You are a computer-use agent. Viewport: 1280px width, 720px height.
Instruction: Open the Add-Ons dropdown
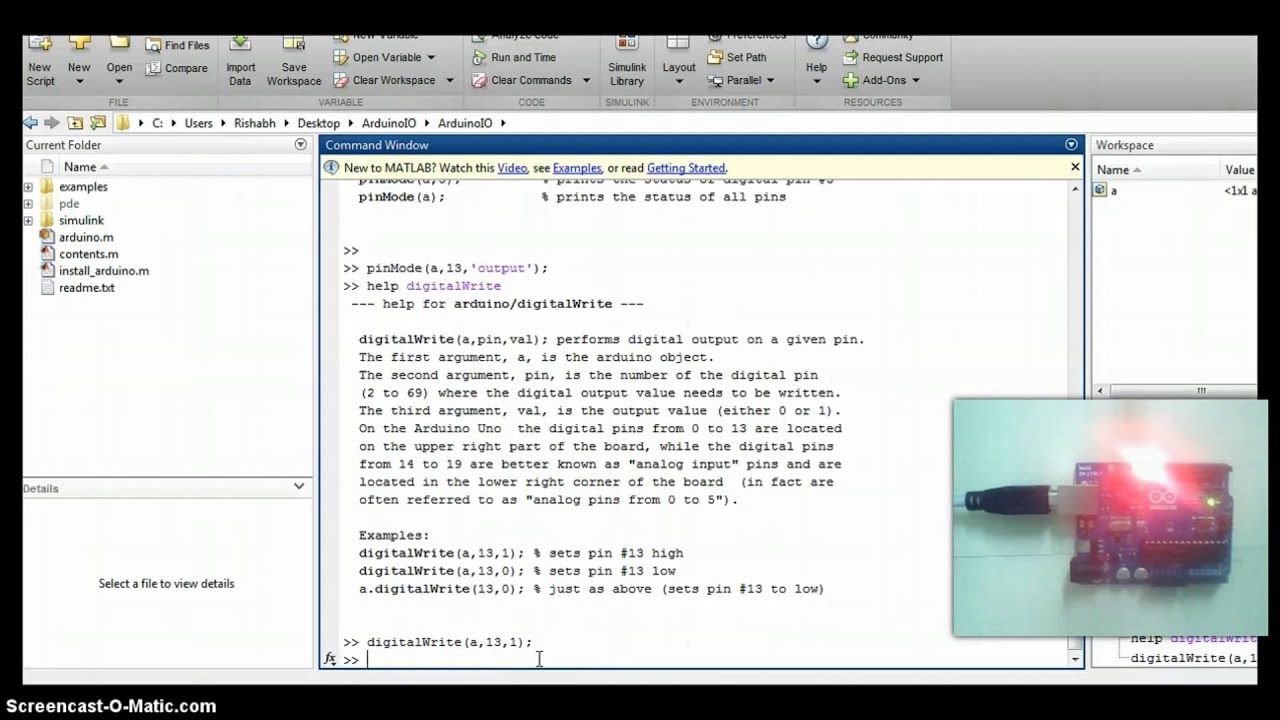tap(881, 80)
